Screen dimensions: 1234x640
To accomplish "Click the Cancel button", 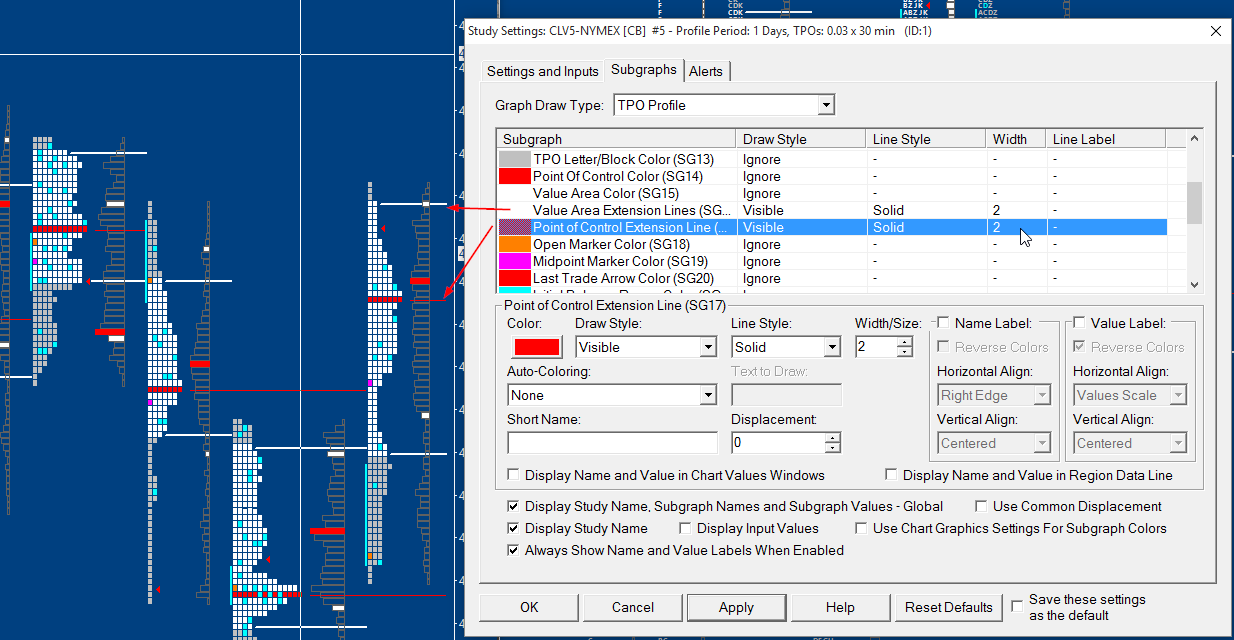I will 633,607.
